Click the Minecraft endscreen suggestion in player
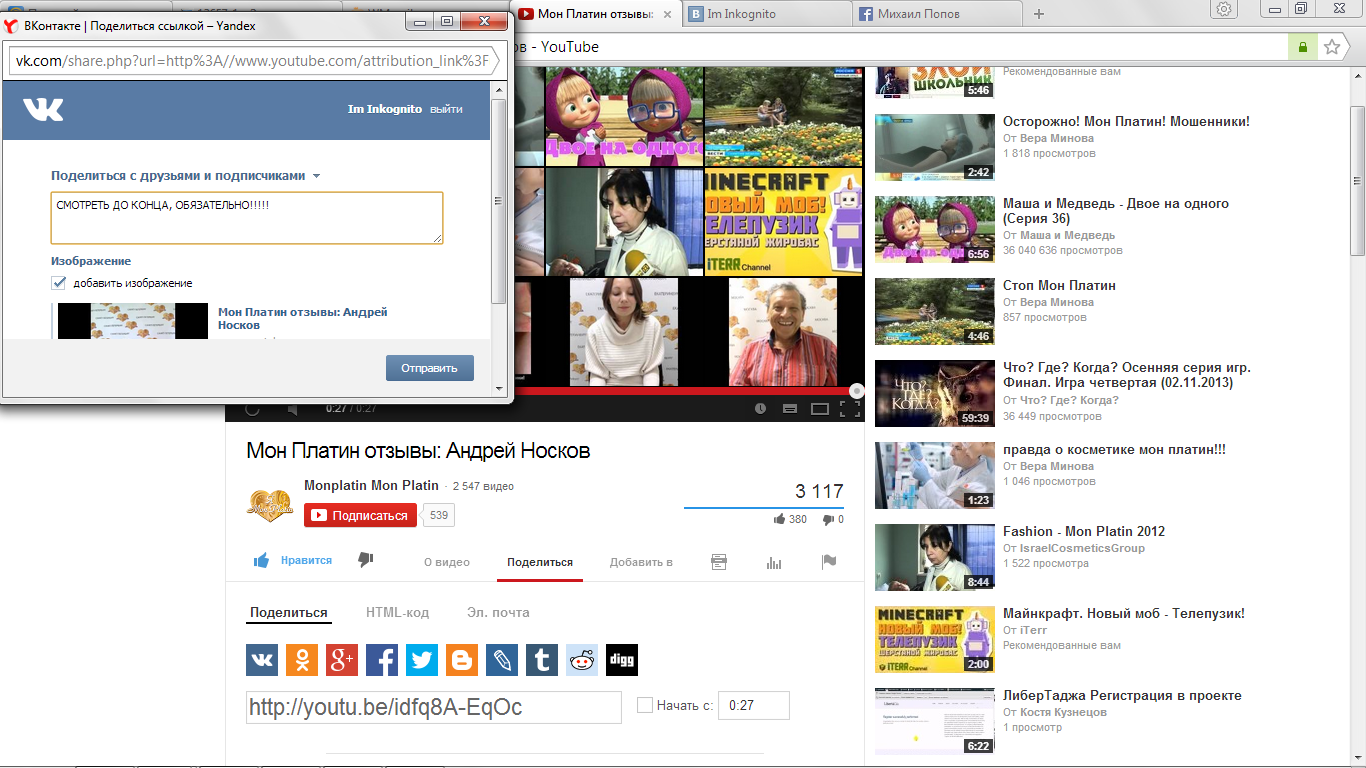The height and width of the screenshot is (768, 1366). [784, 221]
